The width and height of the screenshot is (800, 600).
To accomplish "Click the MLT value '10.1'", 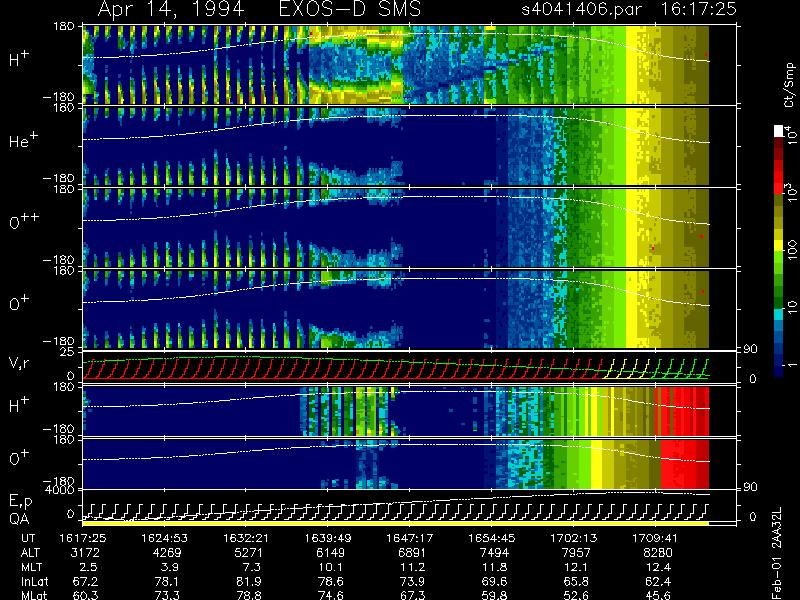I will click(x=331, y=567).
